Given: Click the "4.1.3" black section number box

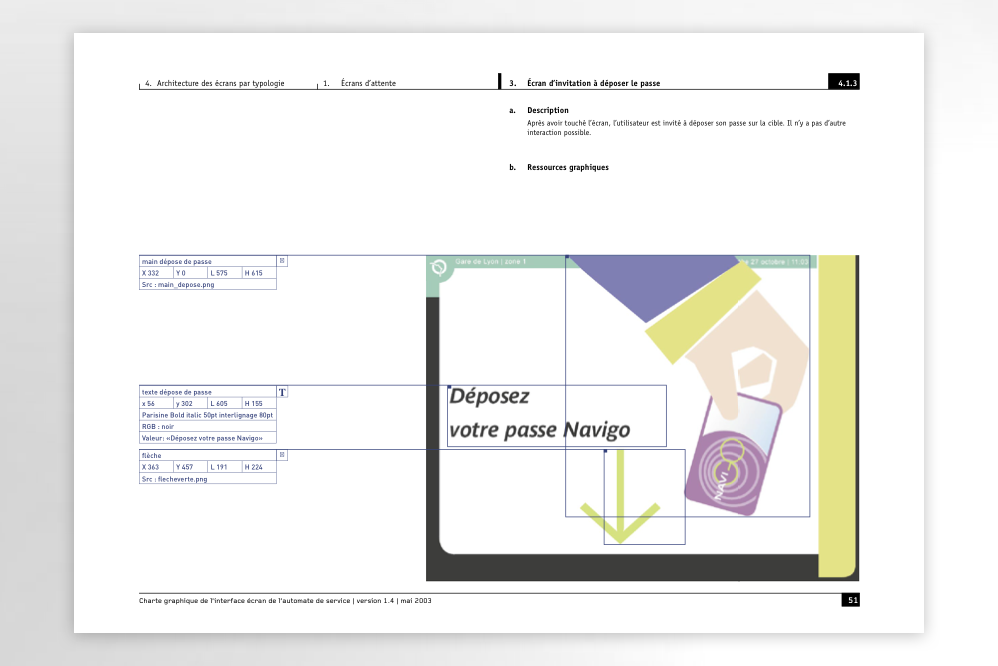Looking at the screenshot, I should [844, 82].
